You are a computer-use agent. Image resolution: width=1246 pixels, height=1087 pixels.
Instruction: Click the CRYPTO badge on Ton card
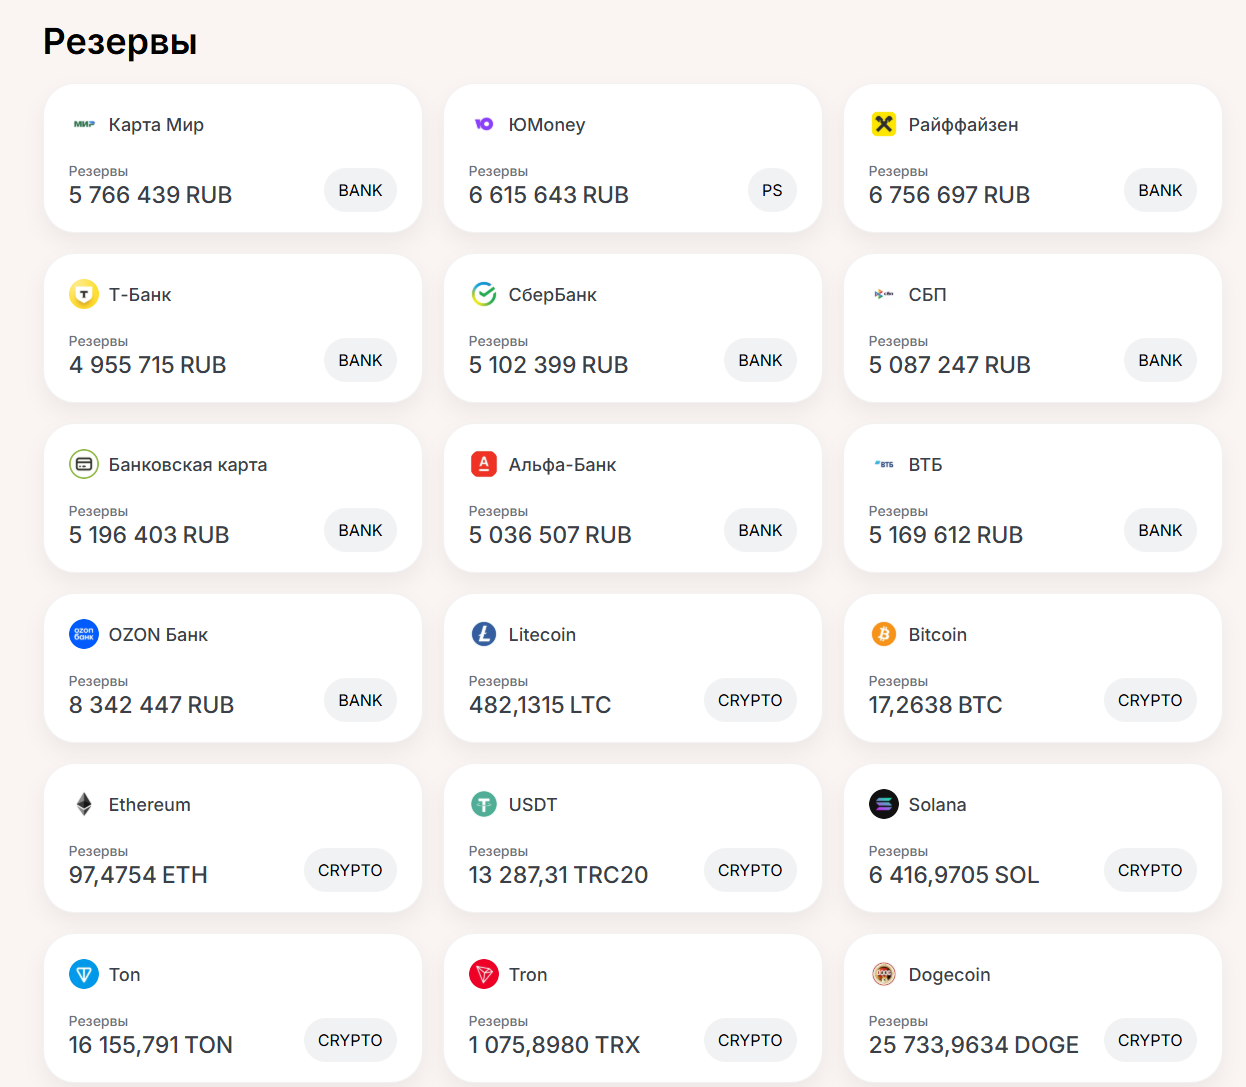(350, 1040)
